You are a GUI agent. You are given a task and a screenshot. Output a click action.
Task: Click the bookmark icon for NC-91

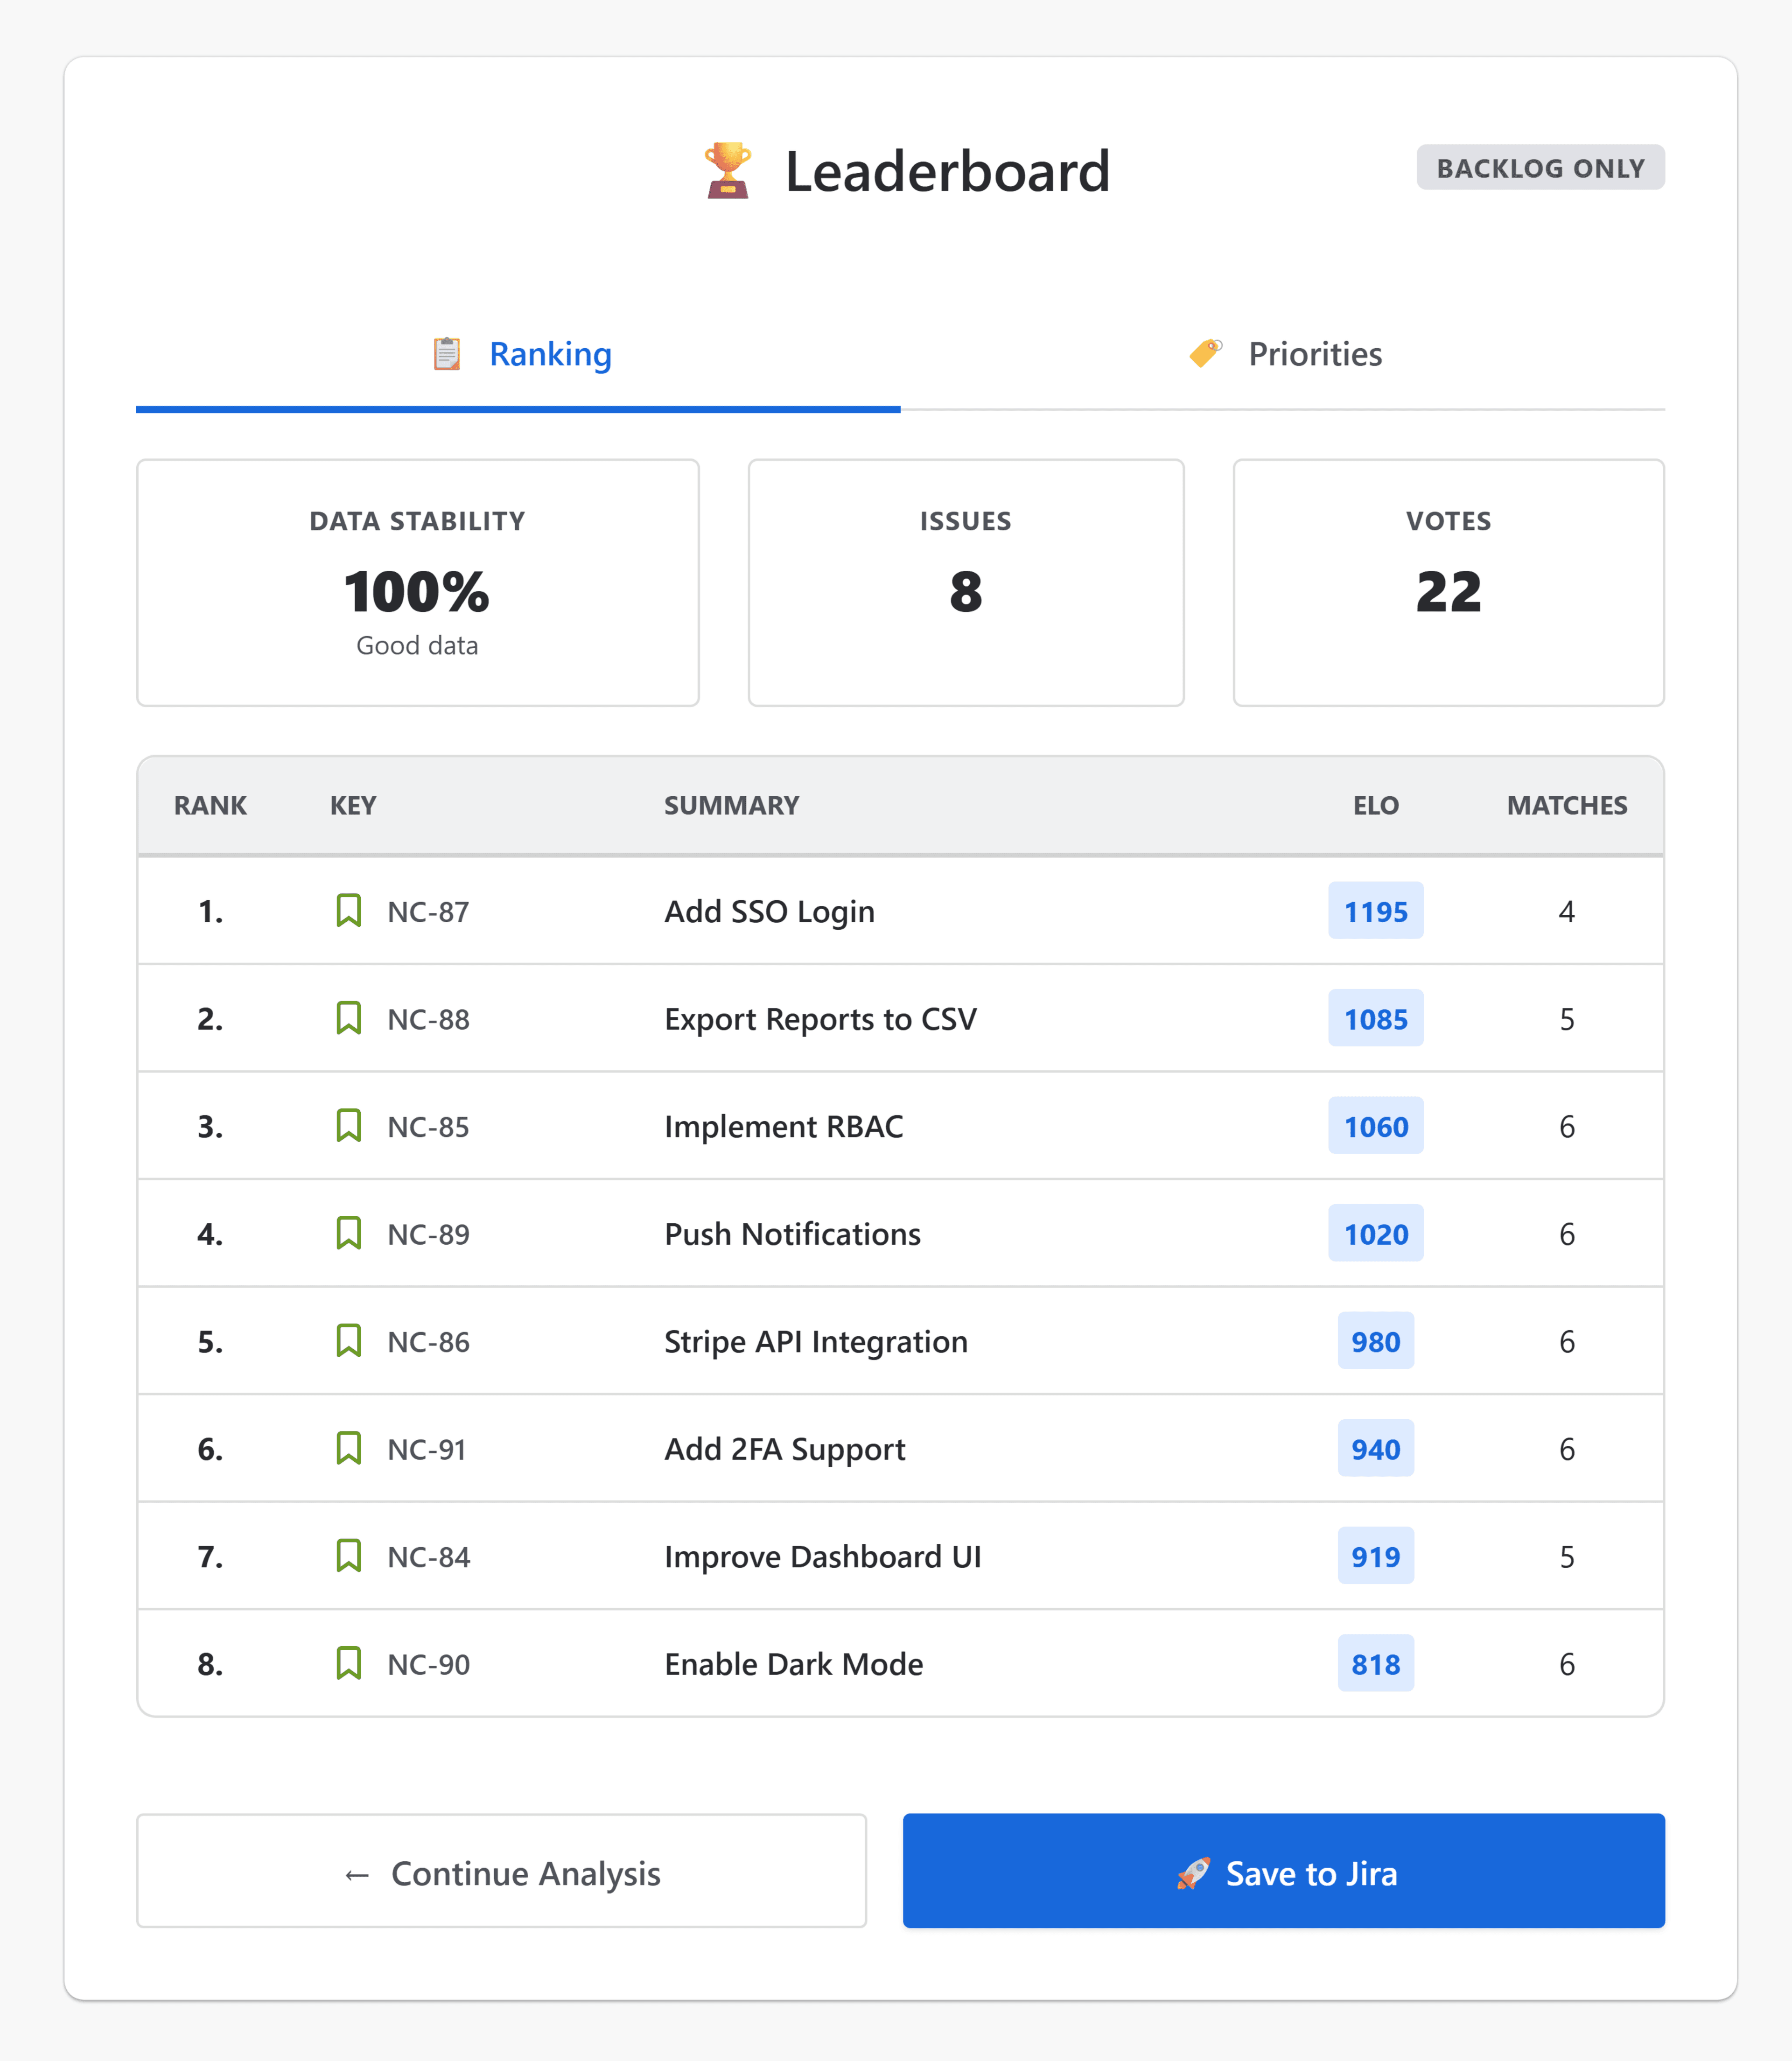(348, 1448)
